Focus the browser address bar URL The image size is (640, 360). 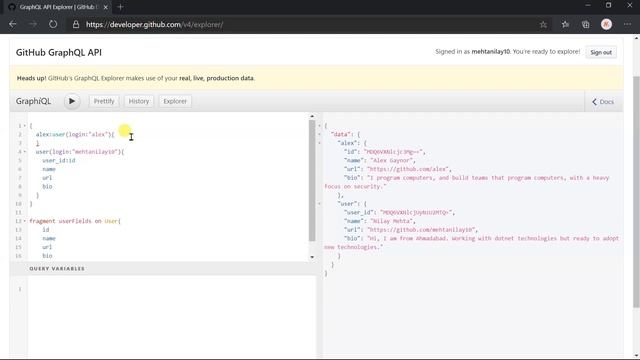[x=154, y=24]
